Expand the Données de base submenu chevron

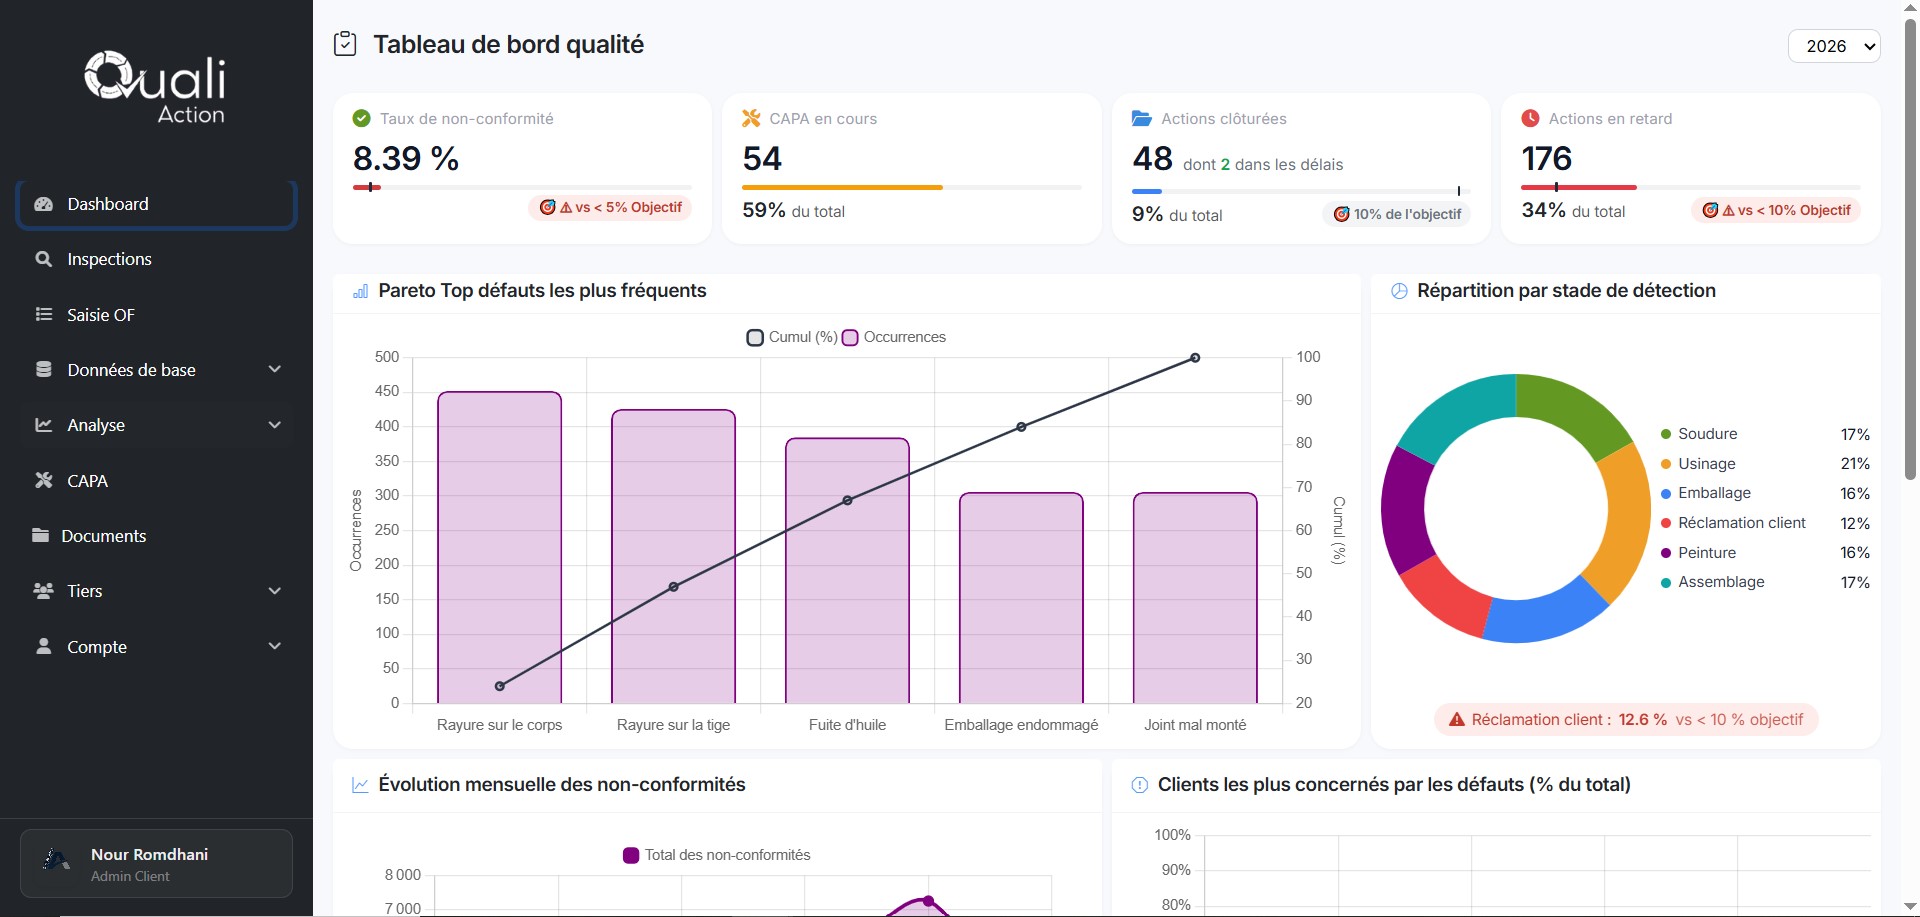[x=274, y=369]
